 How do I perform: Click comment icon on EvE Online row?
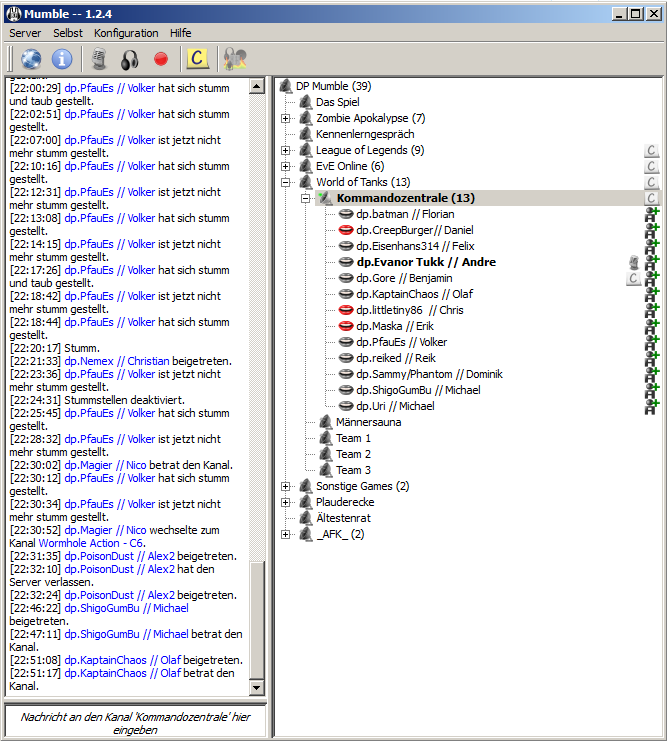pos(651,166)
